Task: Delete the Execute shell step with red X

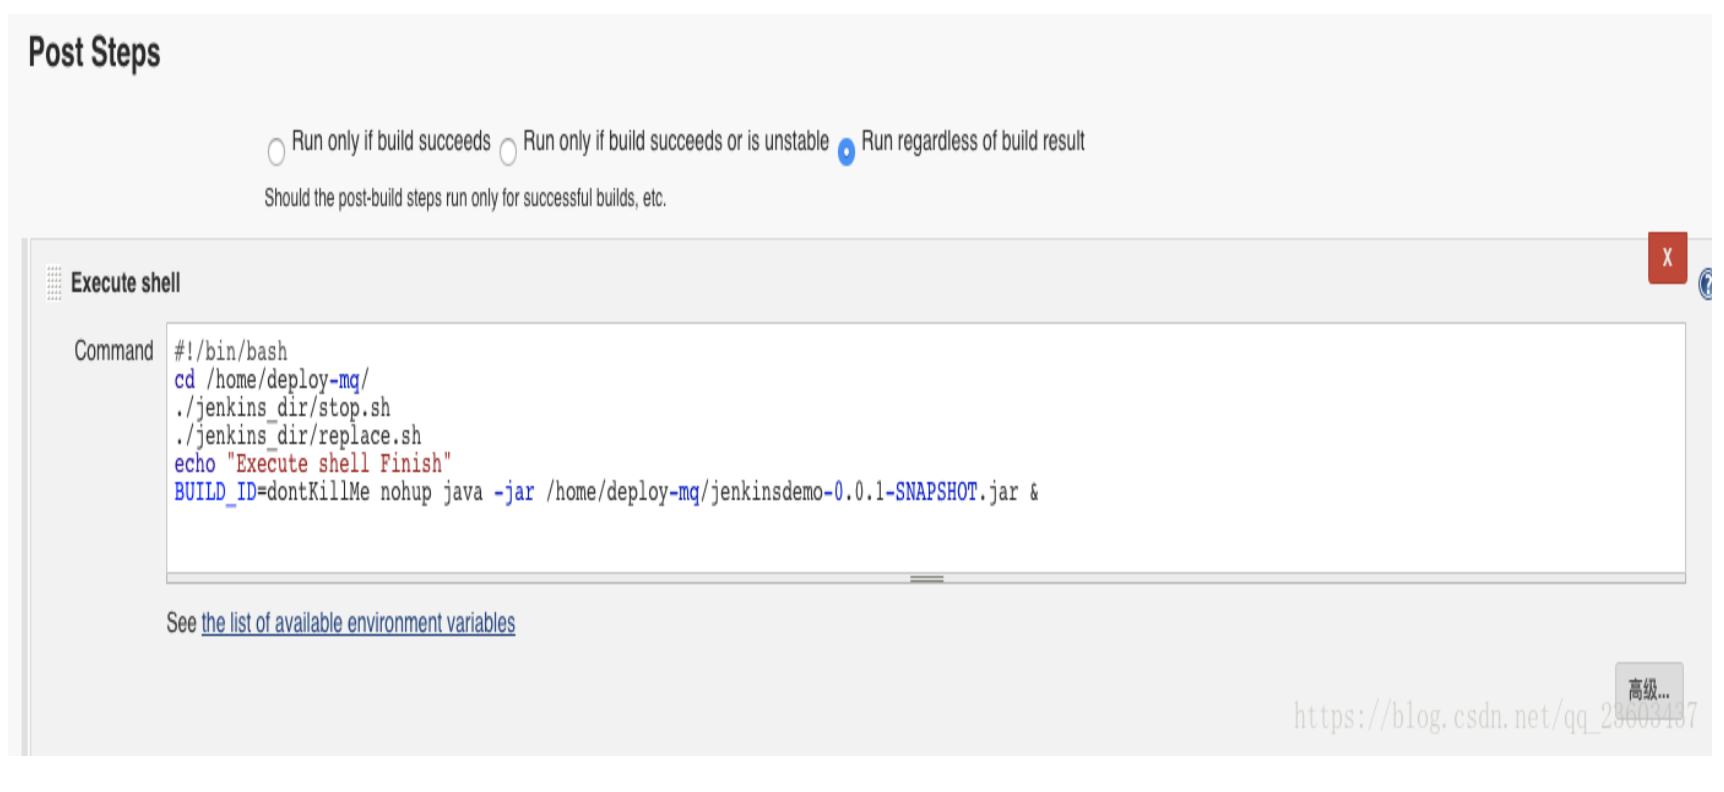Action: pyautogui.click(x=1667, y=258)
